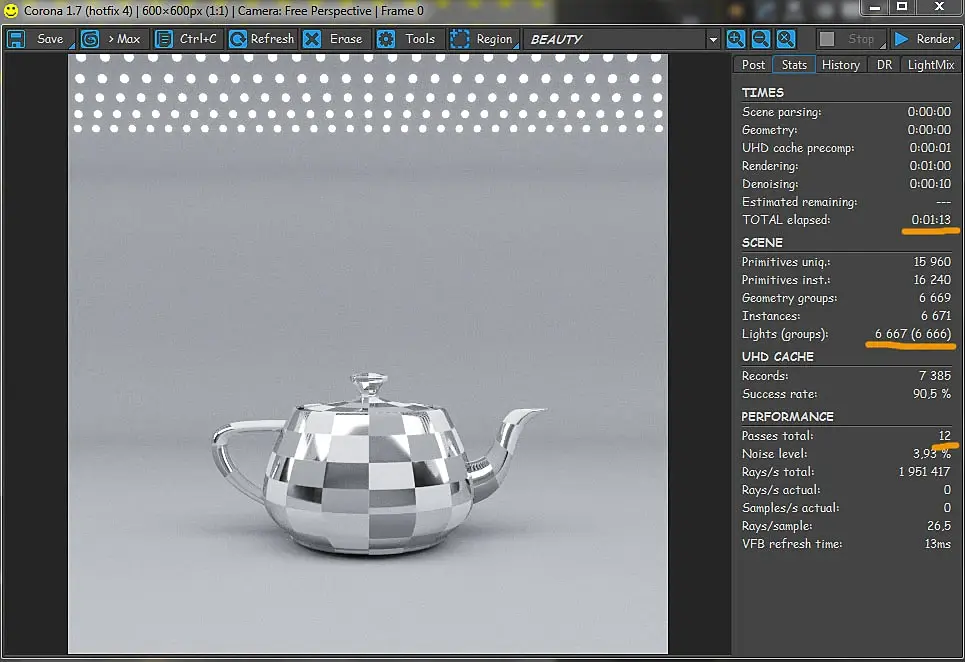Expand the Save button's corner arrow menu
965x662 pixels.
[x=71, y=46]
